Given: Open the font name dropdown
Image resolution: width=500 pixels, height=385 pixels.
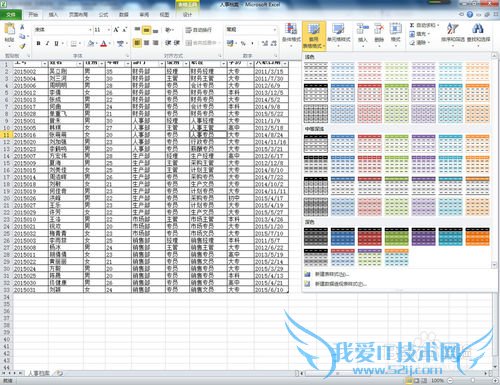Looking at the screenshot, I should (90, 30).
